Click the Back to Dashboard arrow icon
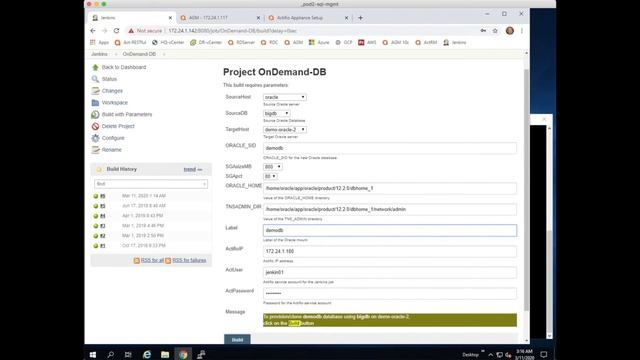The width and height of the screenshot is (640, 360). 96,67
